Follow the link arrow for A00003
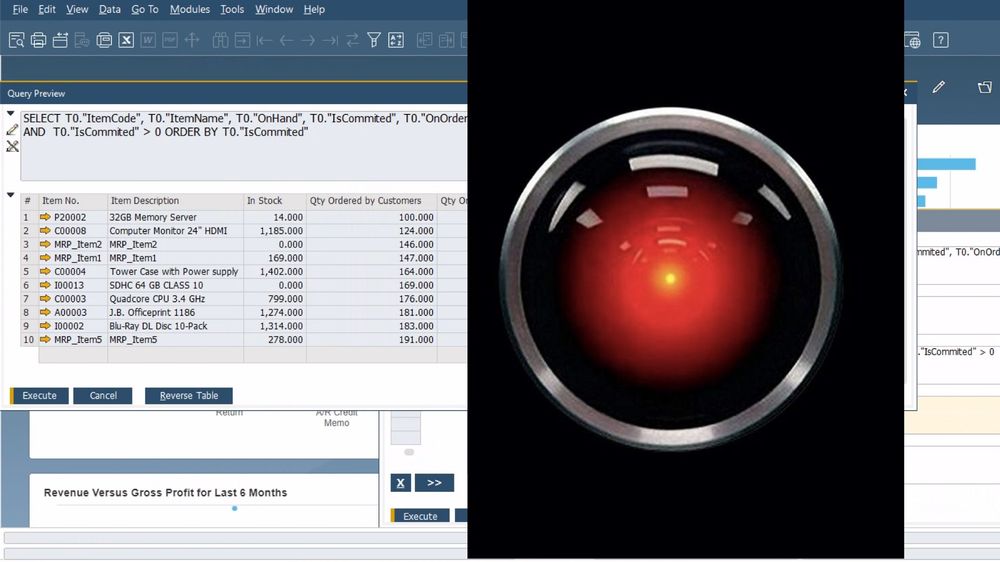1000x562 pixels. (45, 312)
